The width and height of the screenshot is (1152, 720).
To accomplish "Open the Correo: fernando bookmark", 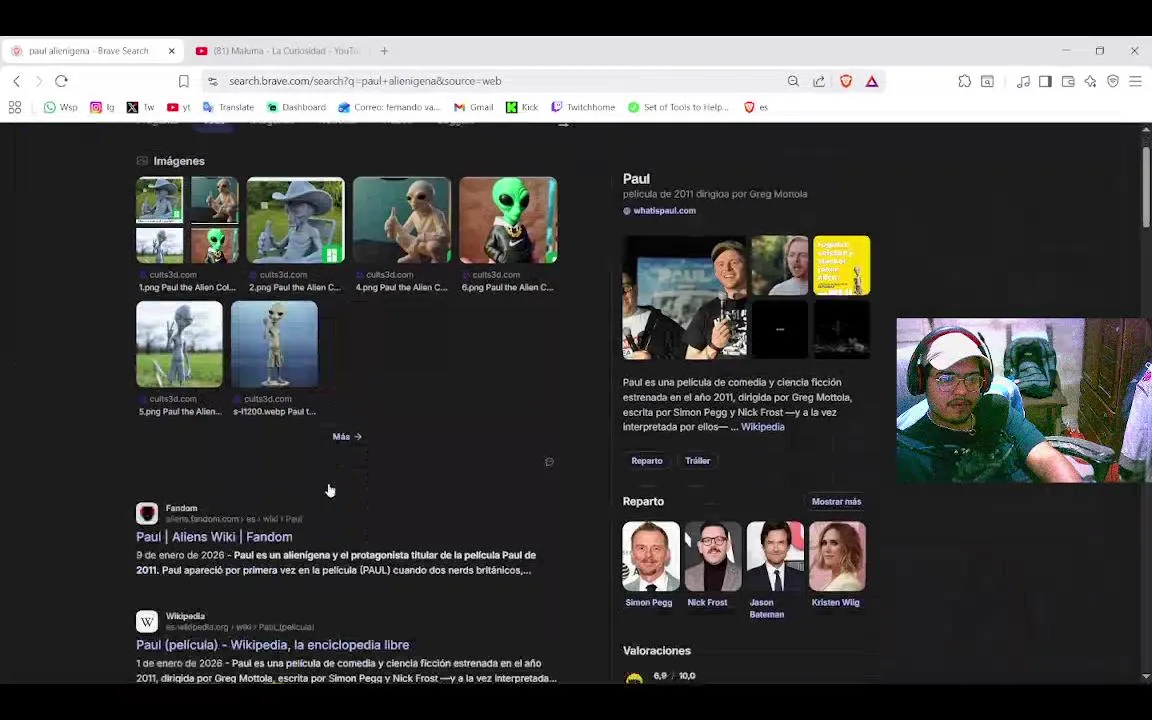I will tap(389, 107).
